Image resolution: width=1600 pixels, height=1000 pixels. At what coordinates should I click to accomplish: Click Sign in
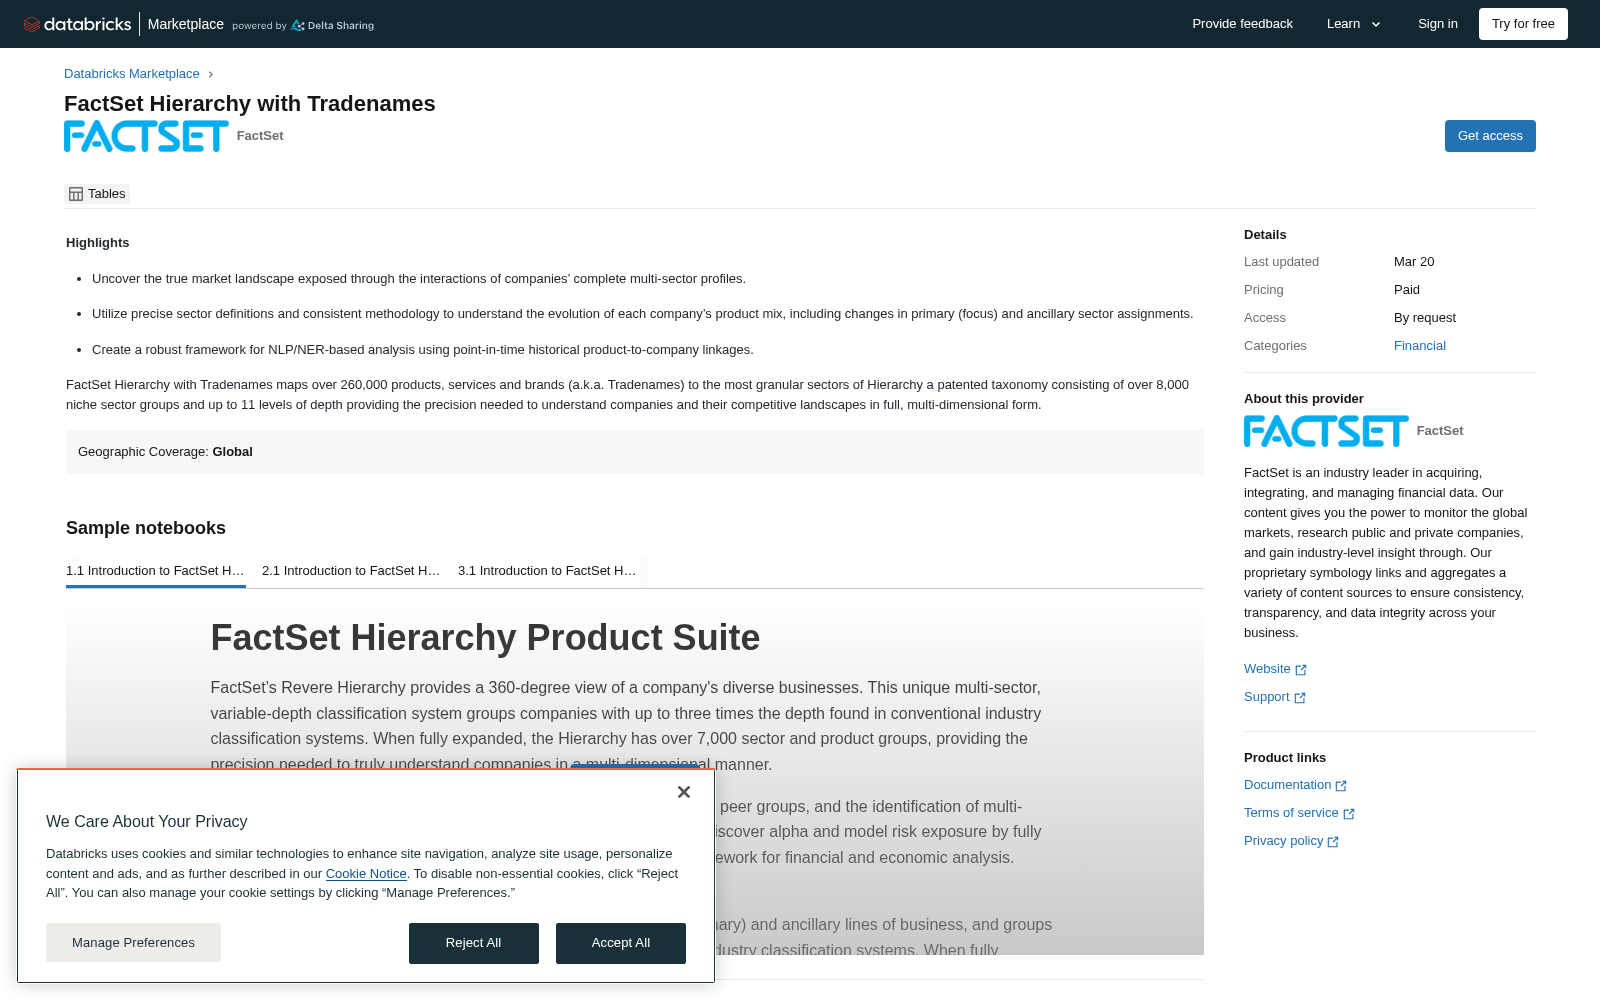1438,24
